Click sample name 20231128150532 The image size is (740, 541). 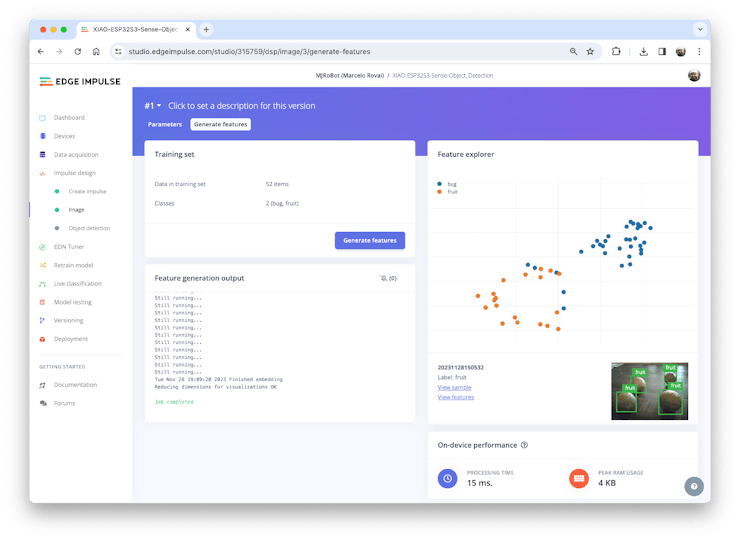pos(461,367)
